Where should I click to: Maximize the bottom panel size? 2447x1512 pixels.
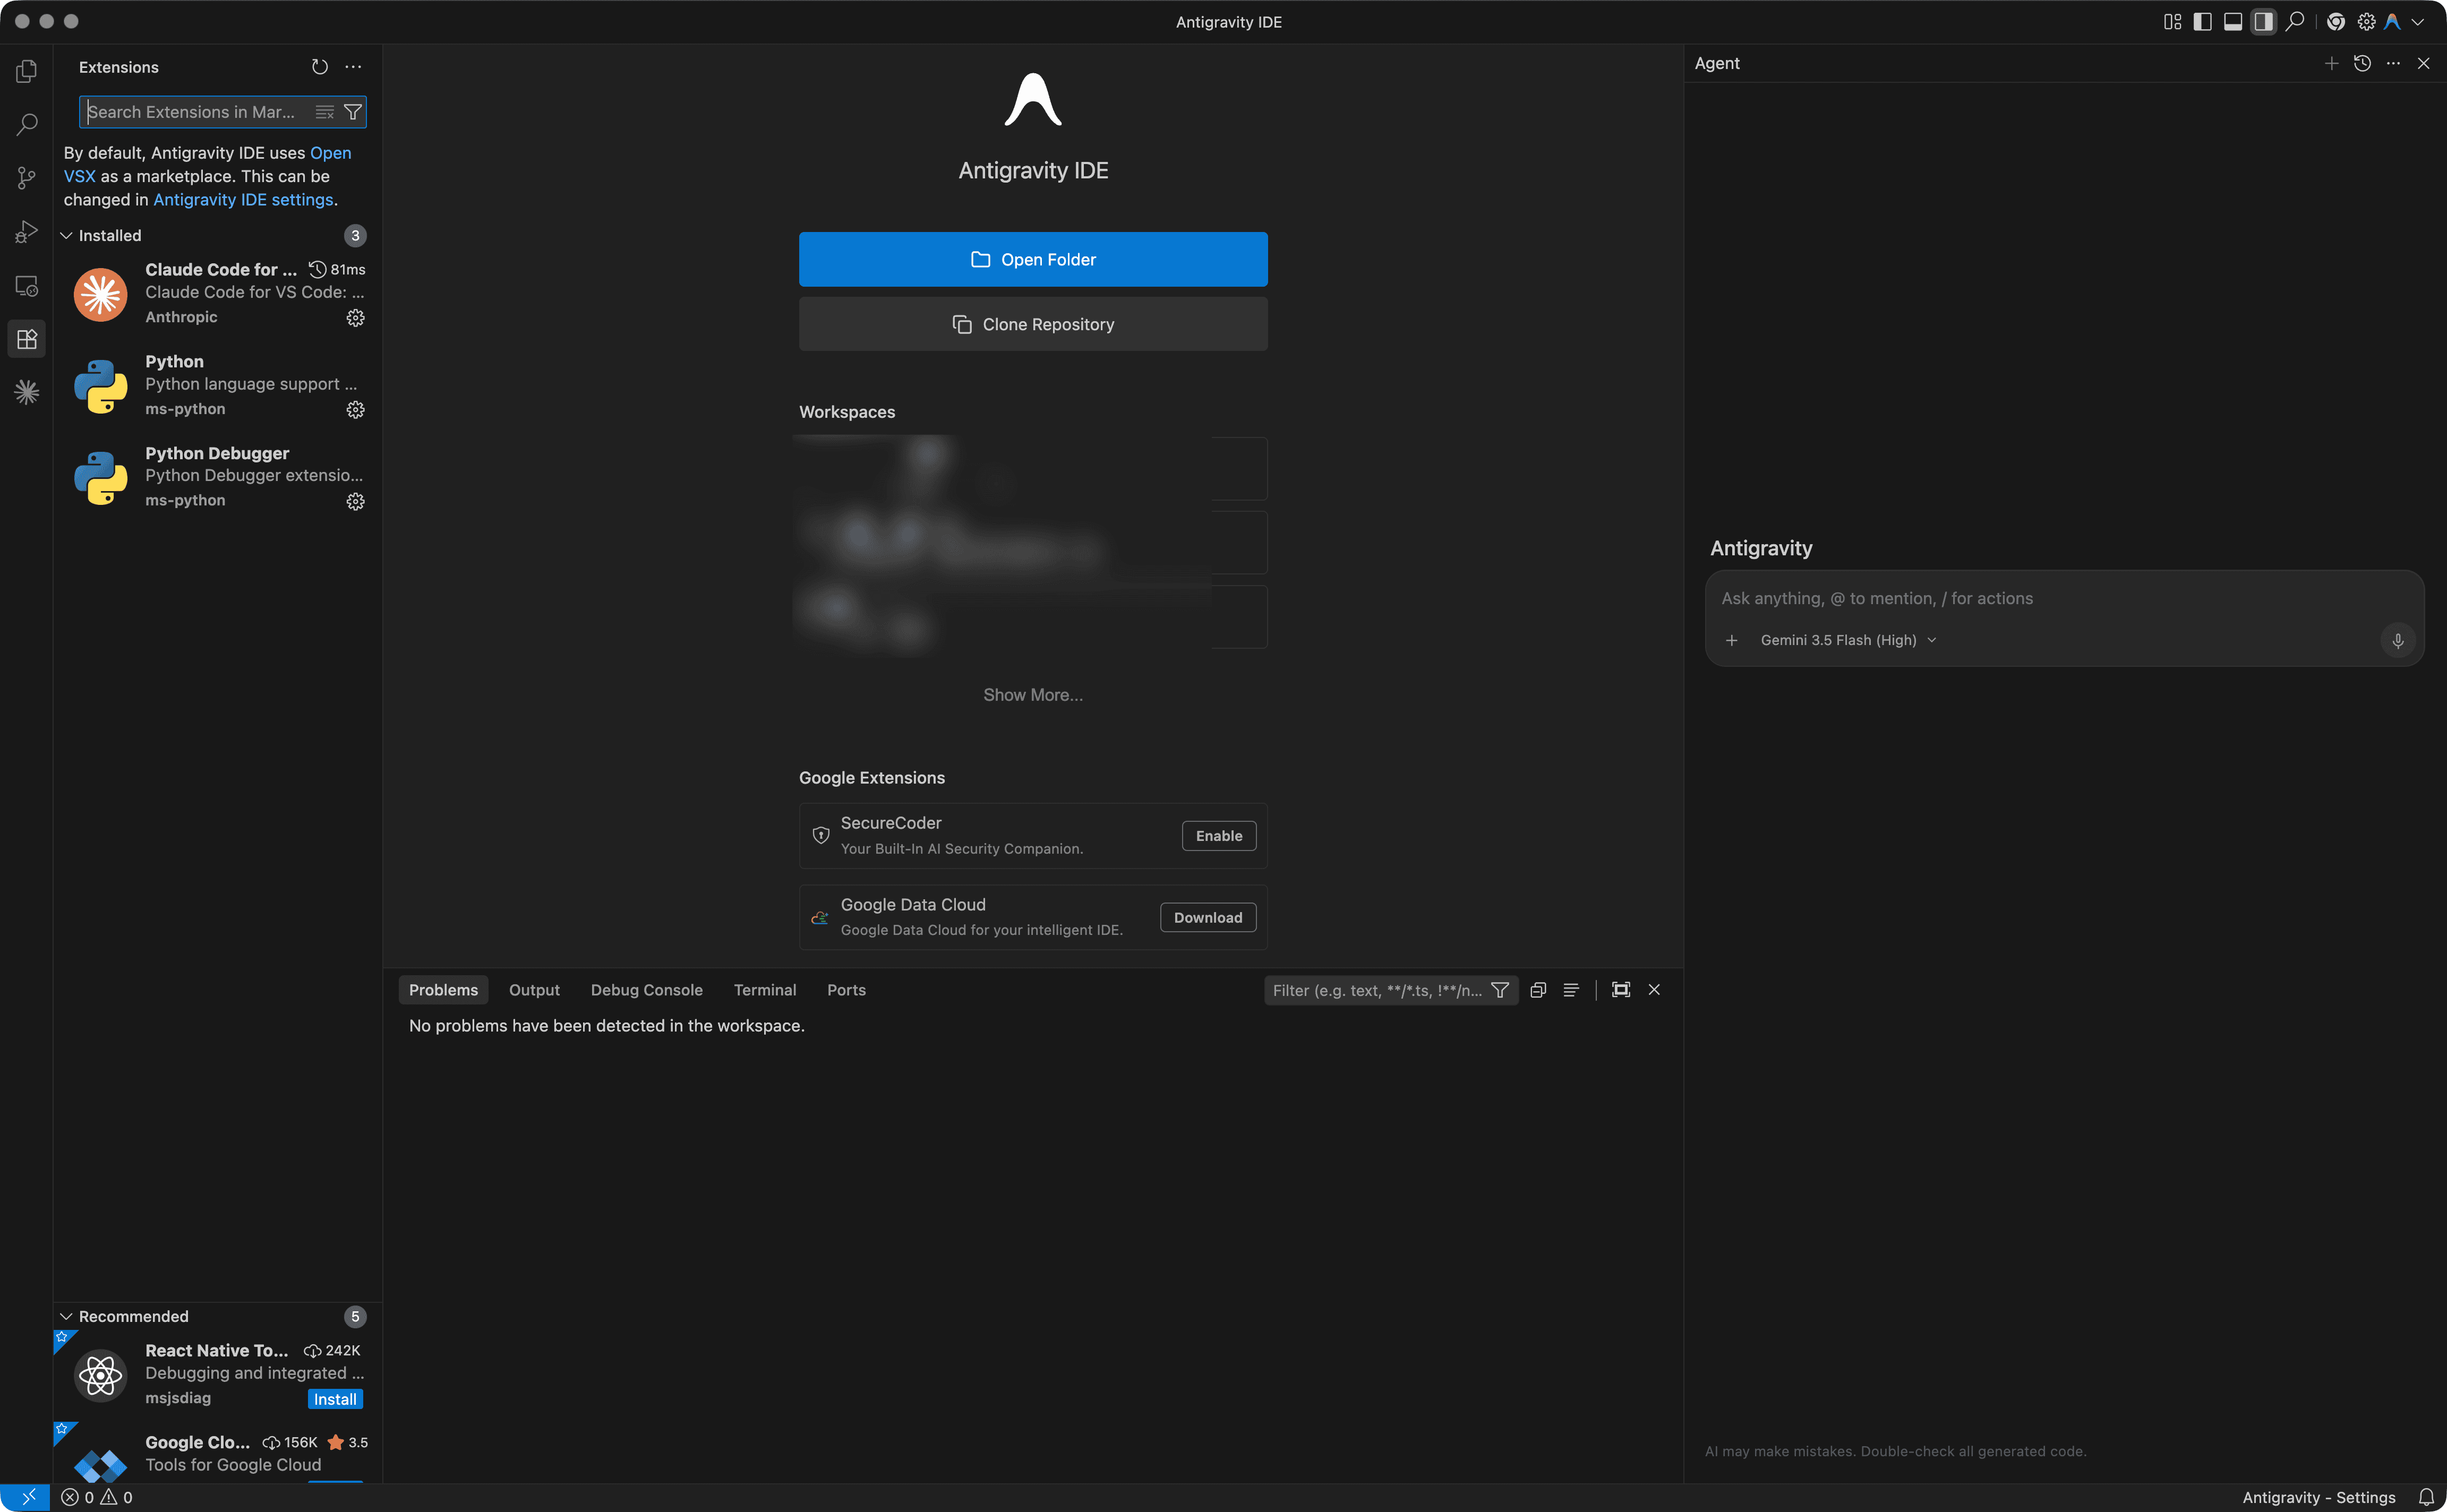coord(1621,990)
